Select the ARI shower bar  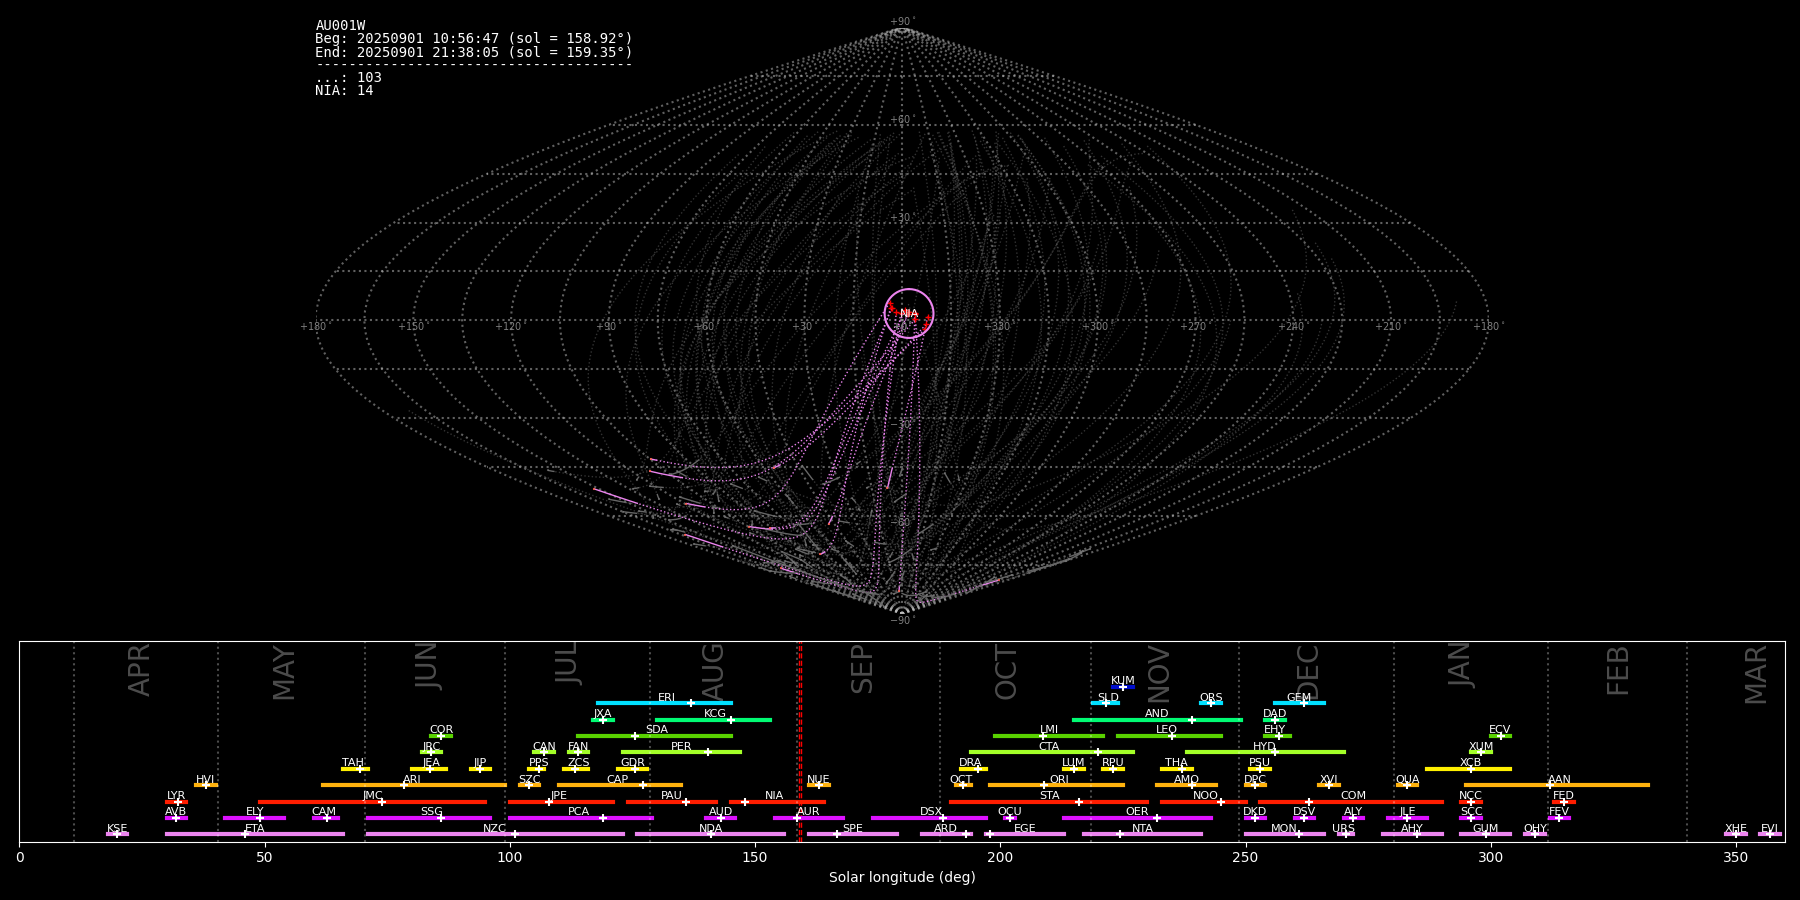[x=414, y=785]
